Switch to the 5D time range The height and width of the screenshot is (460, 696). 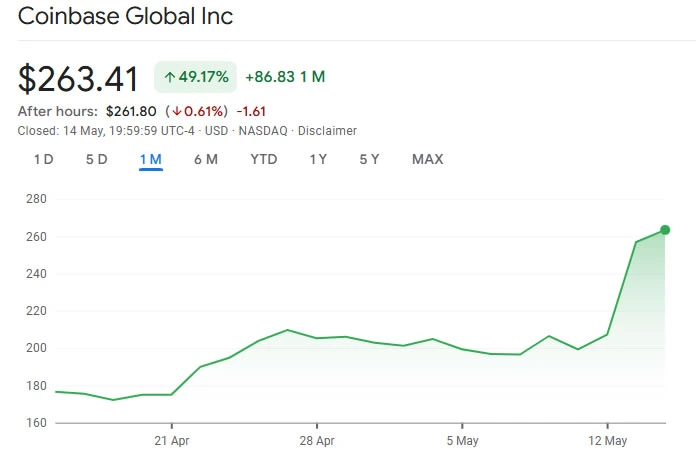click(96, 159)
